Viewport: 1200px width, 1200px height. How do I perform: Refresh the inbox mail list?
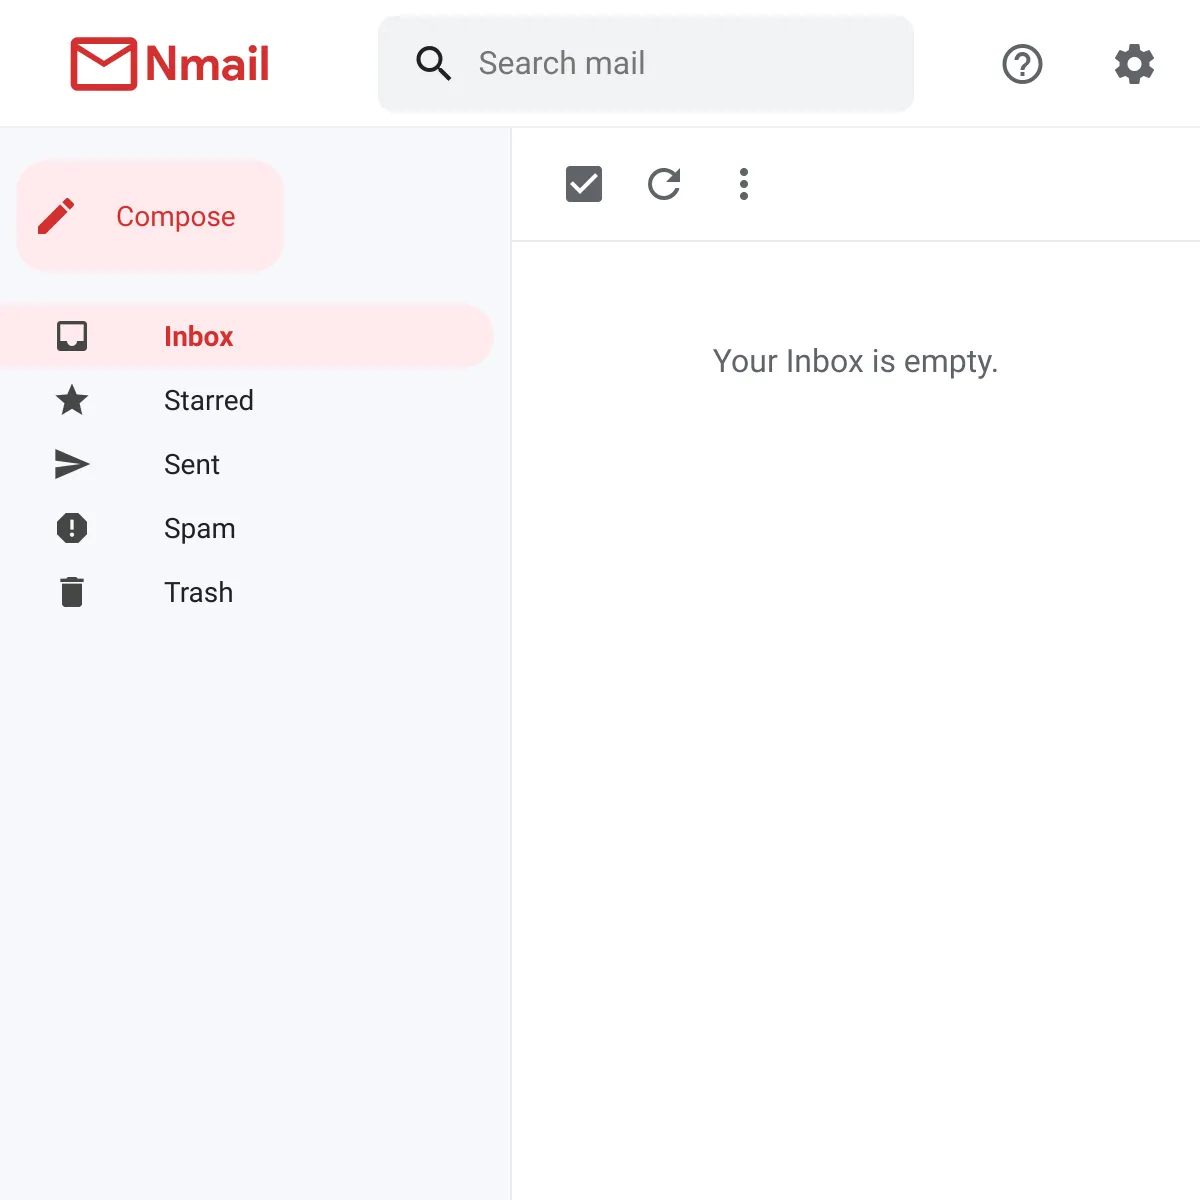click(664, 184)
